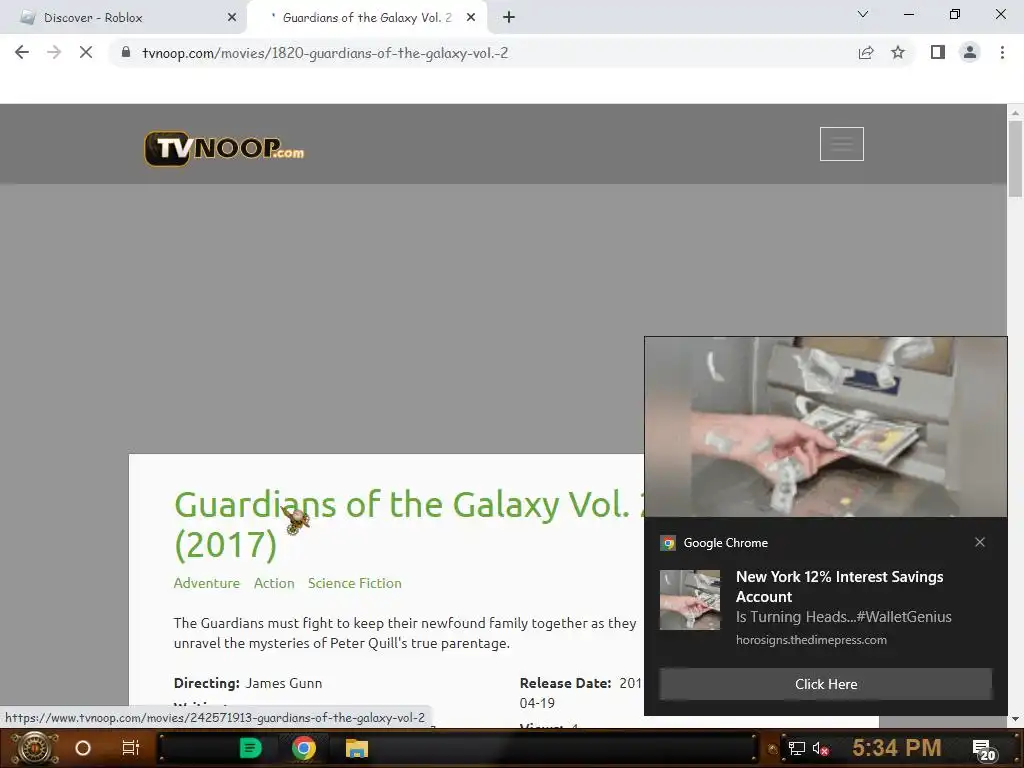Select the James Gunn director text

[283, 683]
